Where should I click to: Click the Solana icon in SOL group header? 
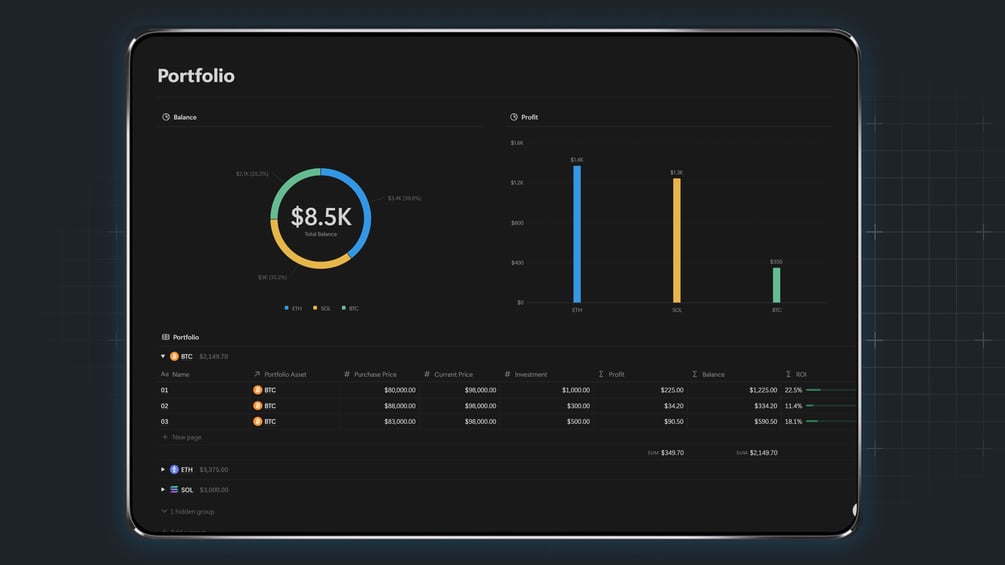(x=174, y=489)
